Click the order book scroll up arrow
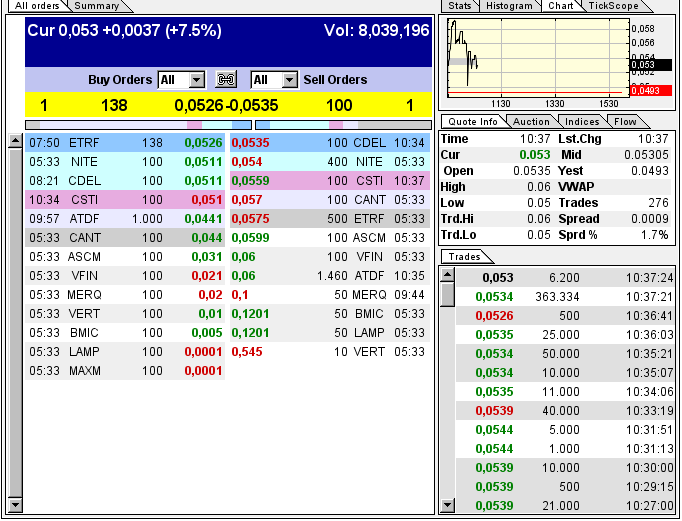The width and height of the screenshot is (682, 521). 15,140
